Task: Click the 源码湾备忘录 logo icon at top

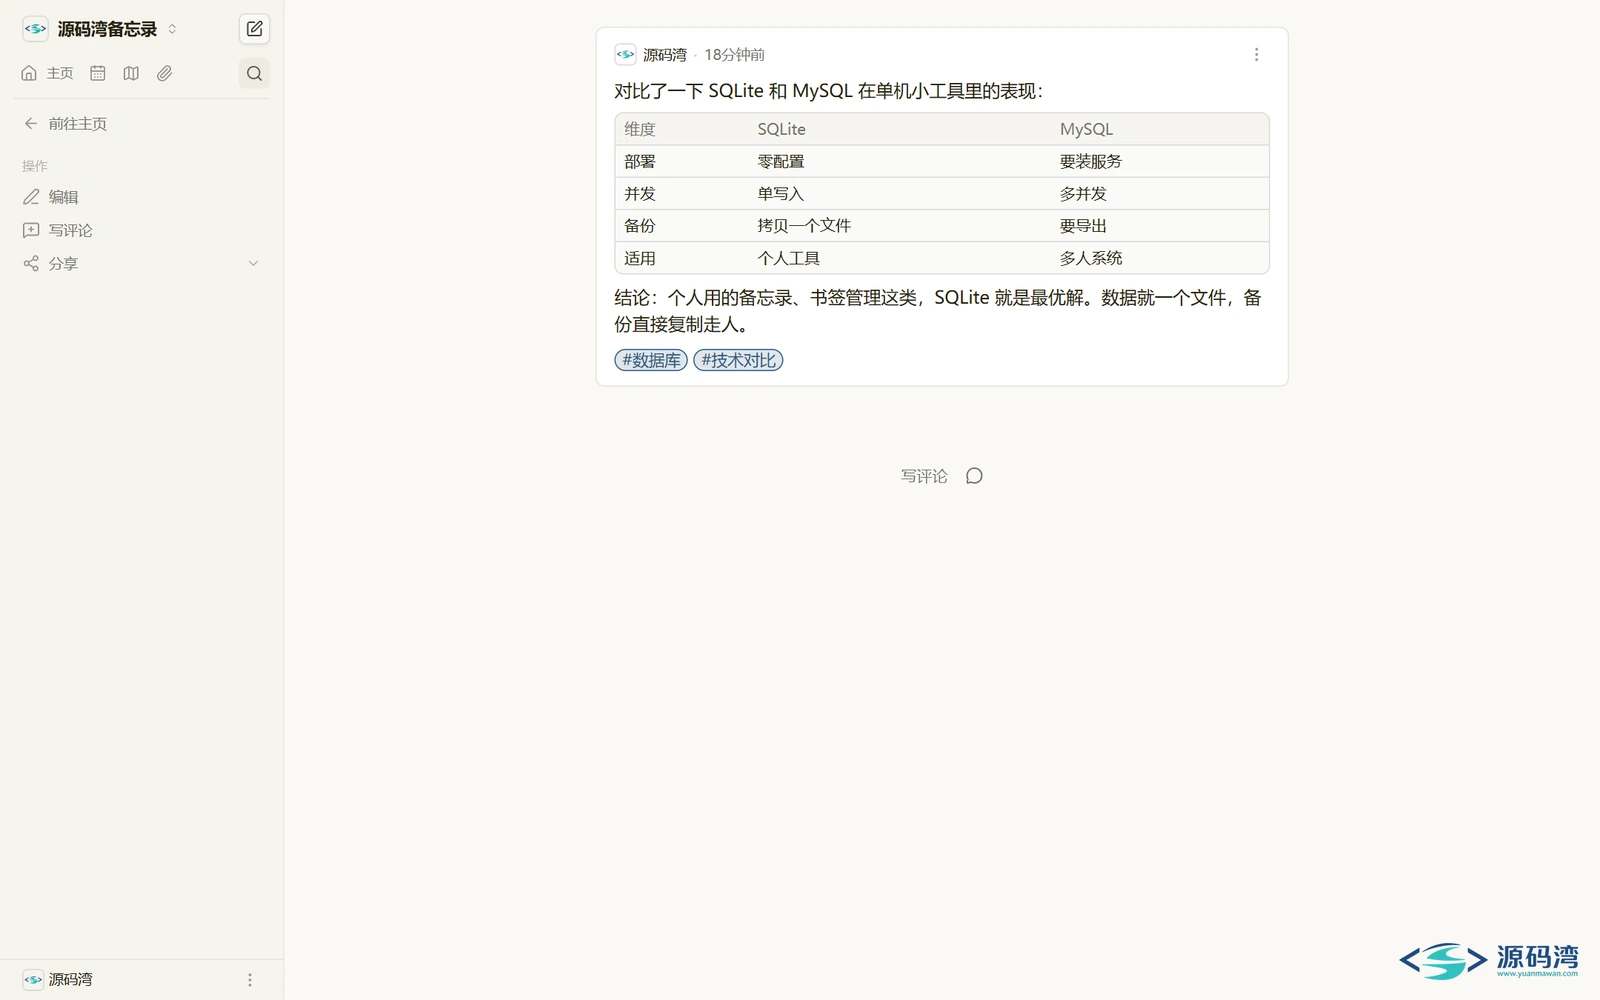Action: (35, 29)
